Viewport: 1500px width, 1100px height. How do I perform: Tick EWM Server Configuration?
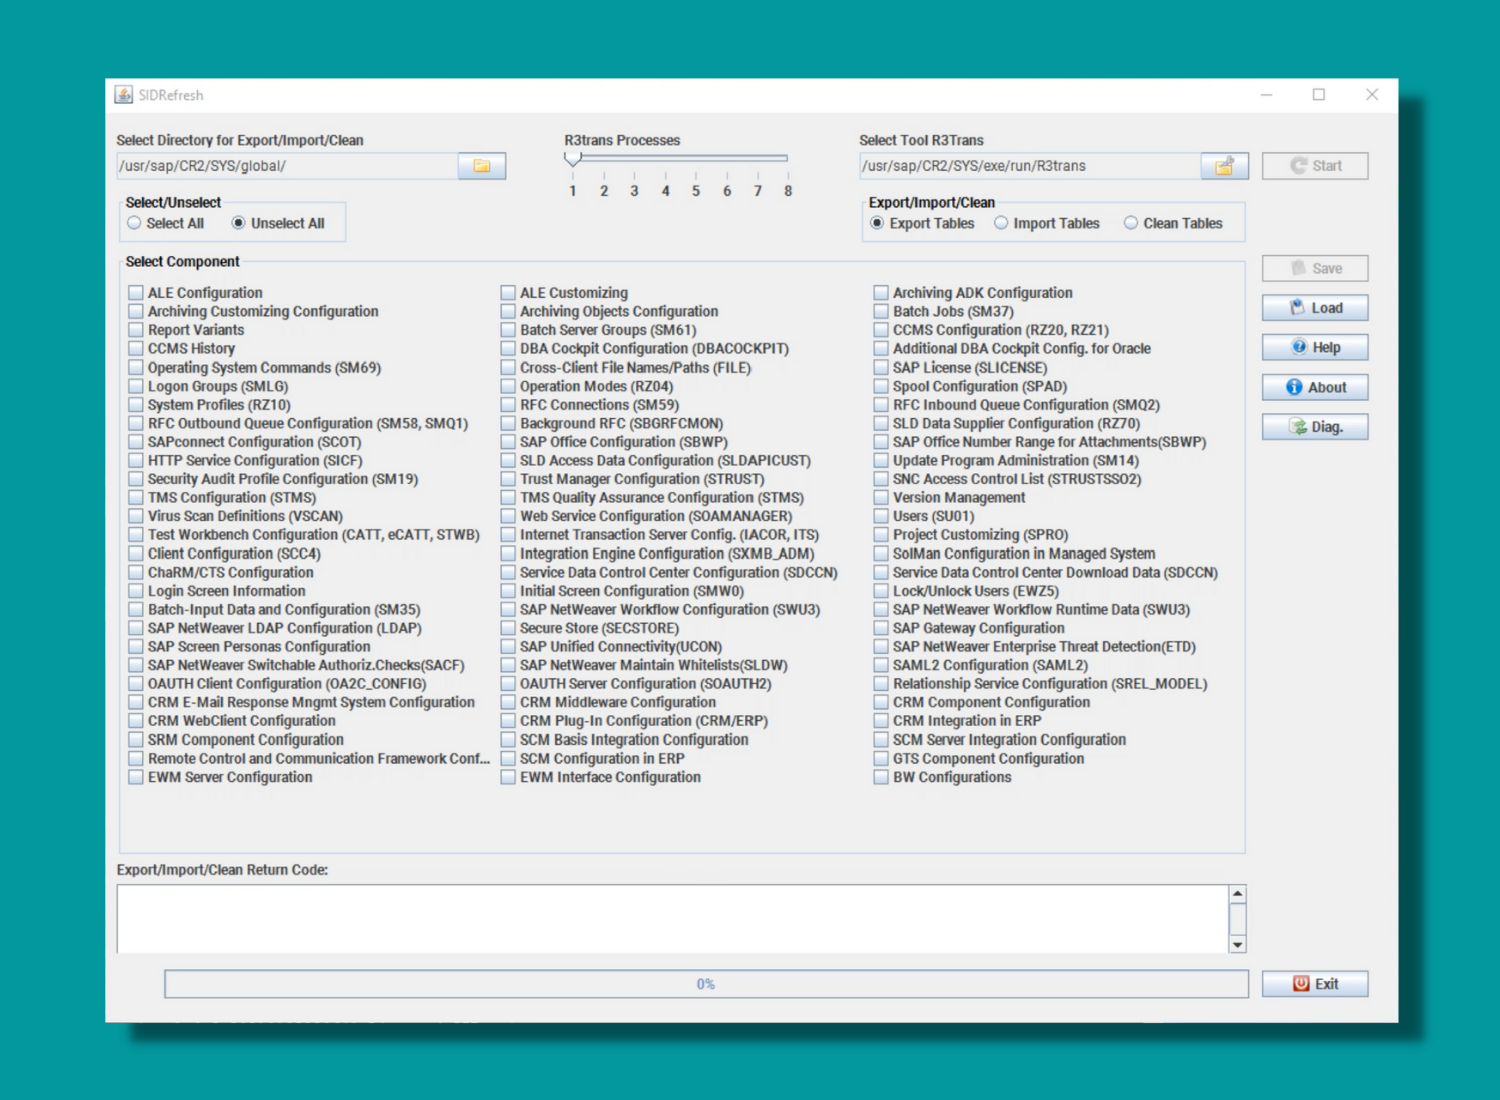tap(136, 777)
